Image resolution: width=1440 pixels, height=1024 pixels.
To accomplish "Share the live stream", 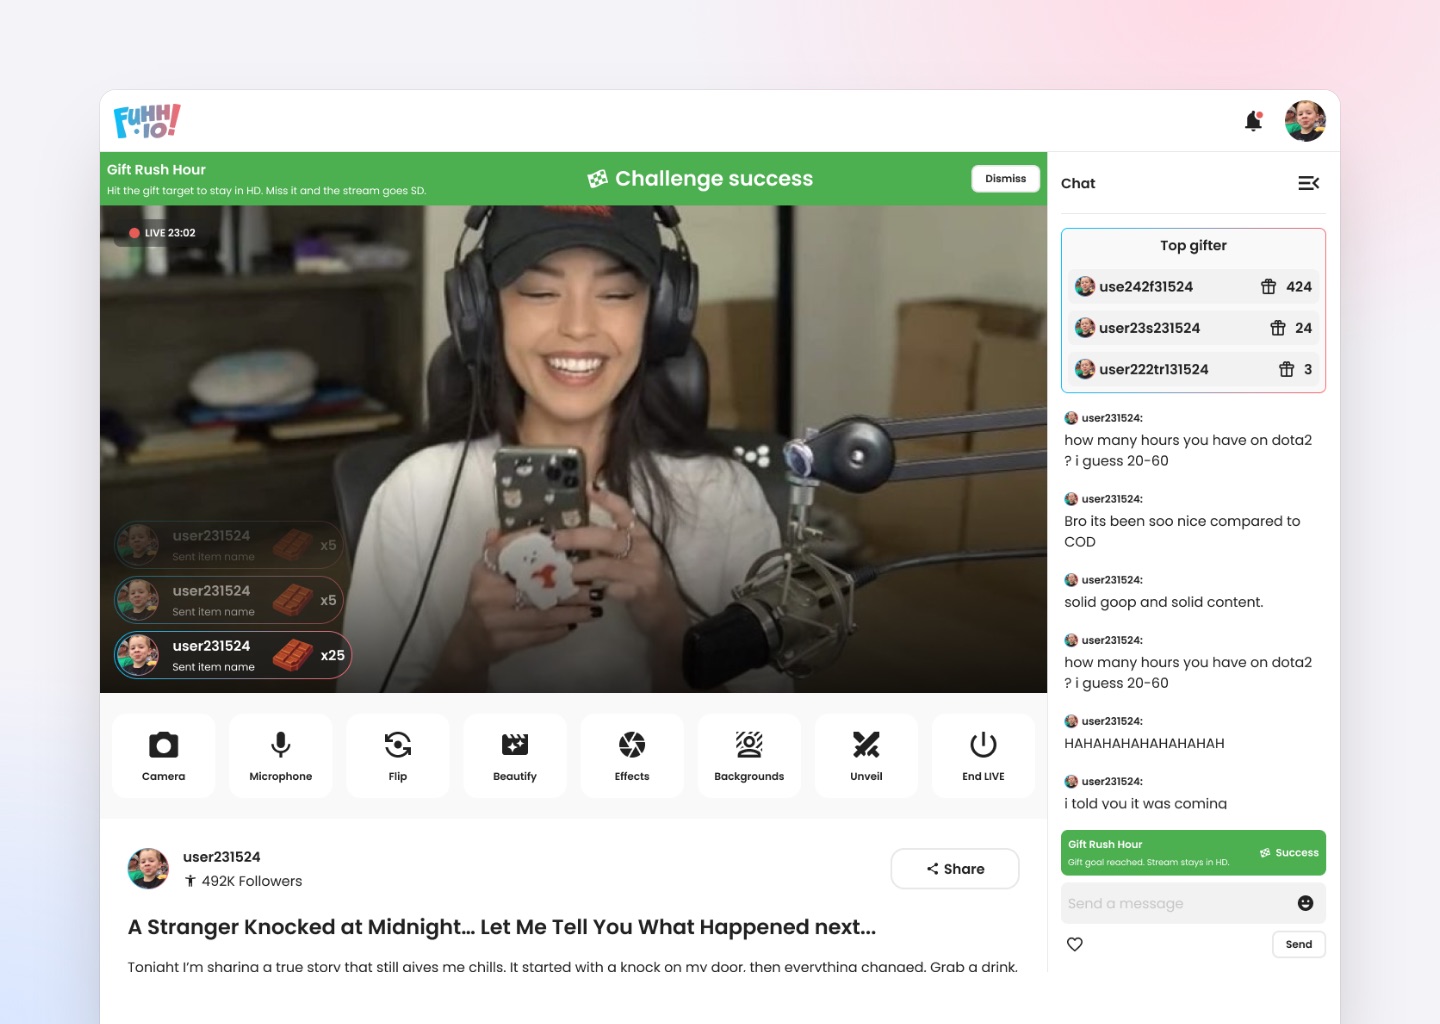I will tap(955, 869).
